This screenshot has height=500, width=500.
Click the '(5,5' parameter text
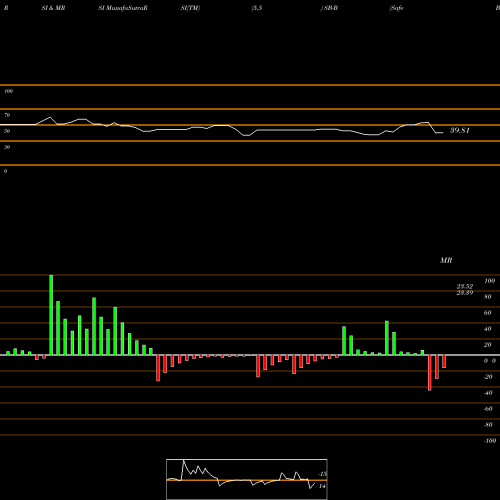pyautogui.click(x=257, y=8)
